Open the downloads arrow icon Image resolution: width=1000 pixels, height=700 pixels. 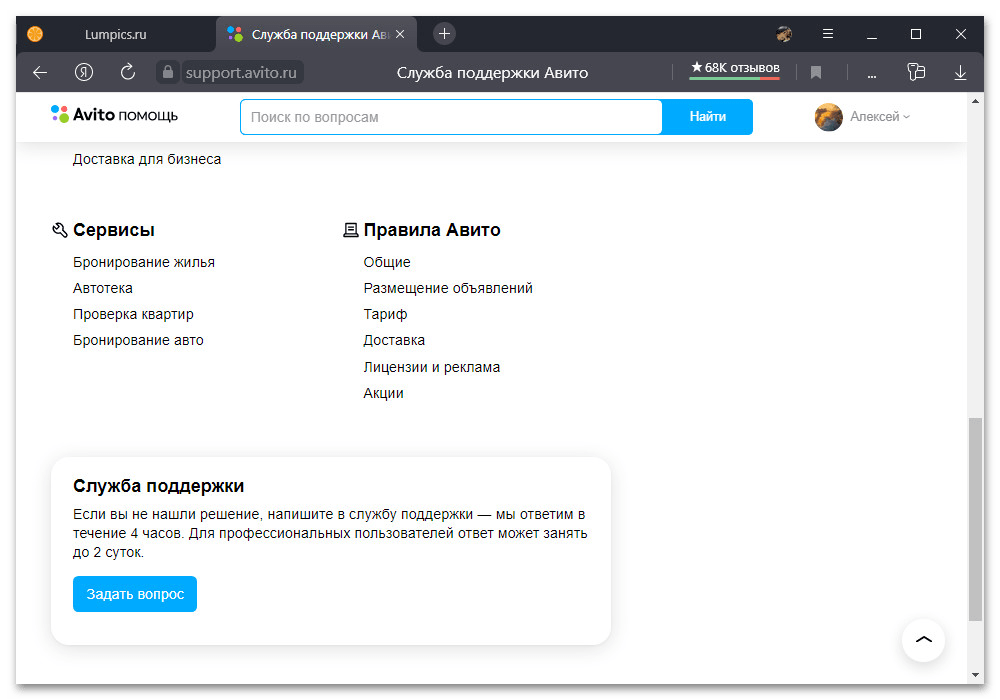pos(960,72)
